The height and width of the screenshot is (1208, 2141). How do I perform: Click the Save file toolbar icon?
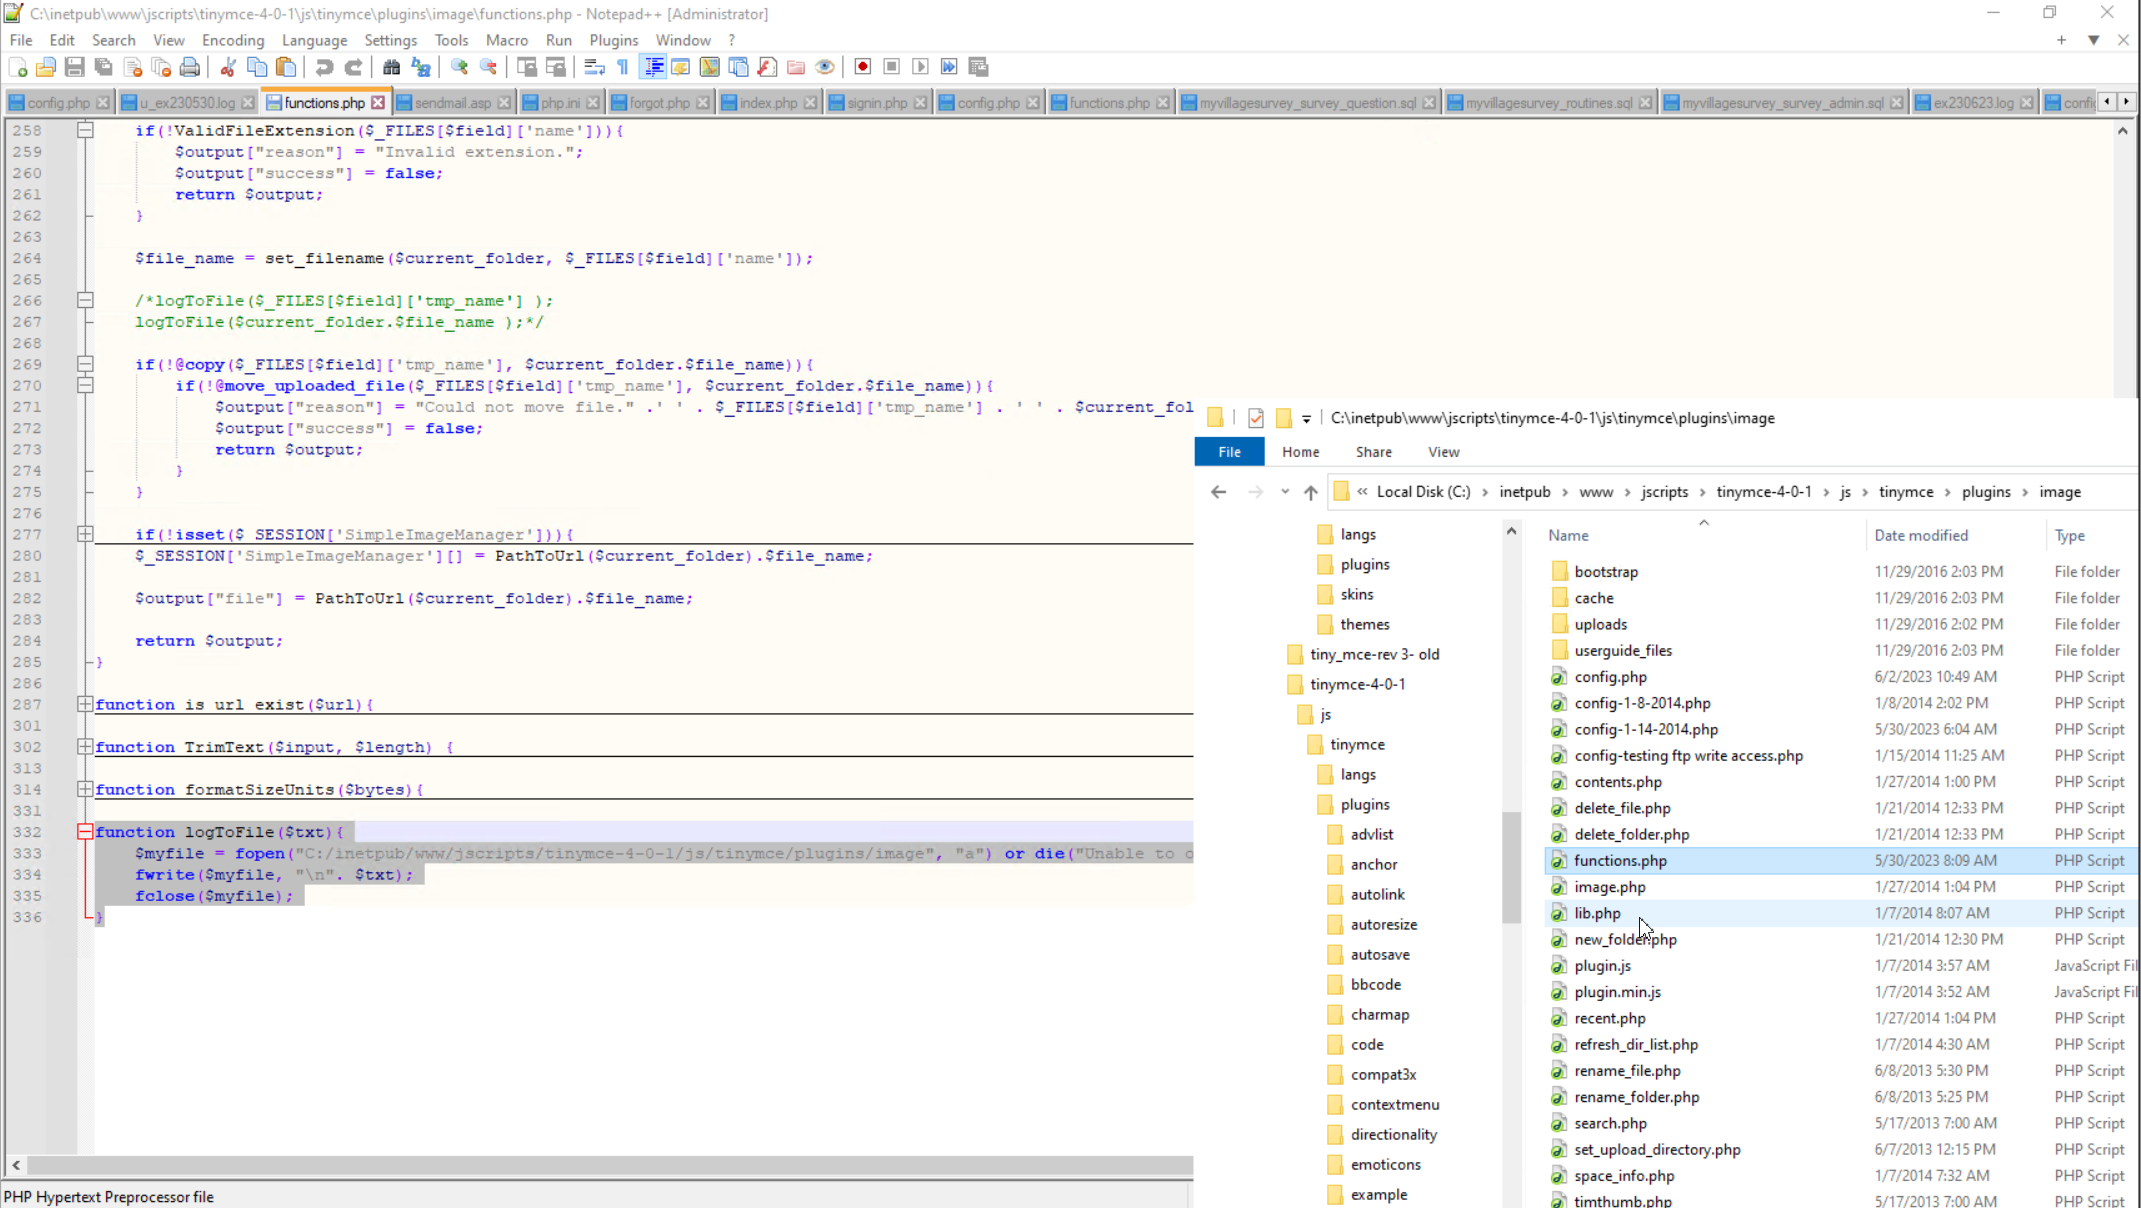(74, 67)
